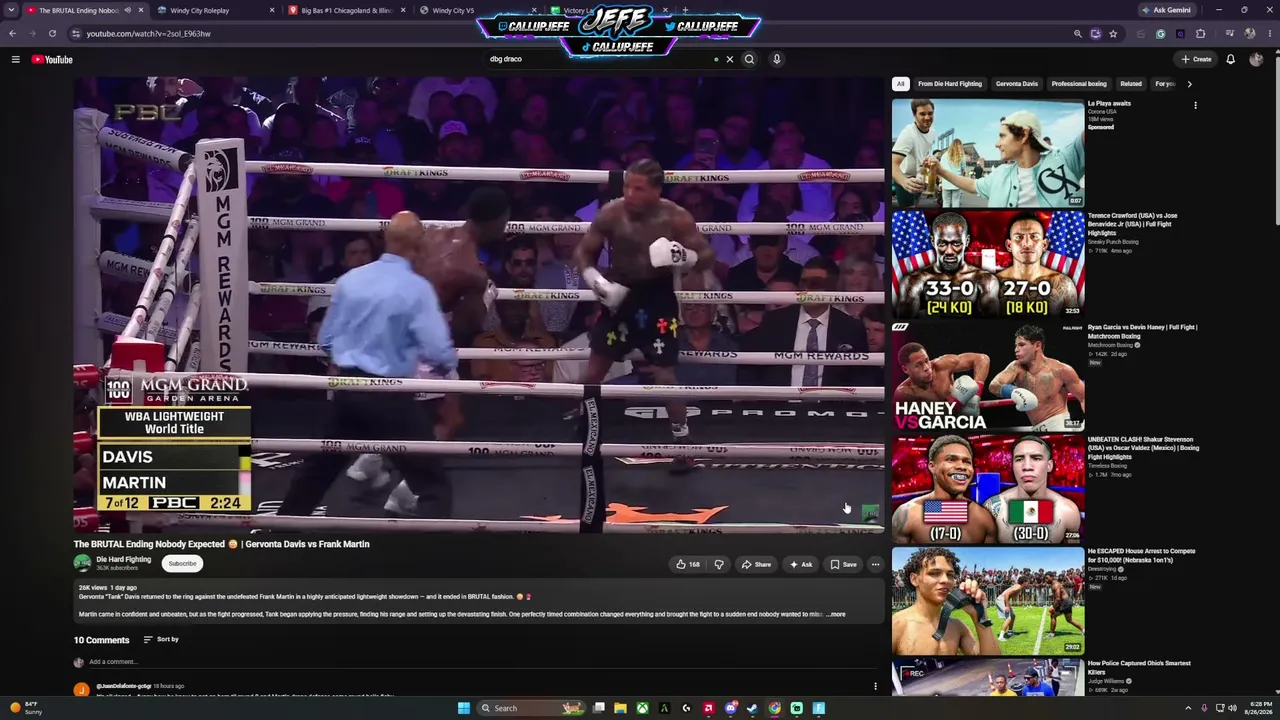
Task: Open He ESCAPED House Arrest video thumbnail
Action: tap(988, 601)
